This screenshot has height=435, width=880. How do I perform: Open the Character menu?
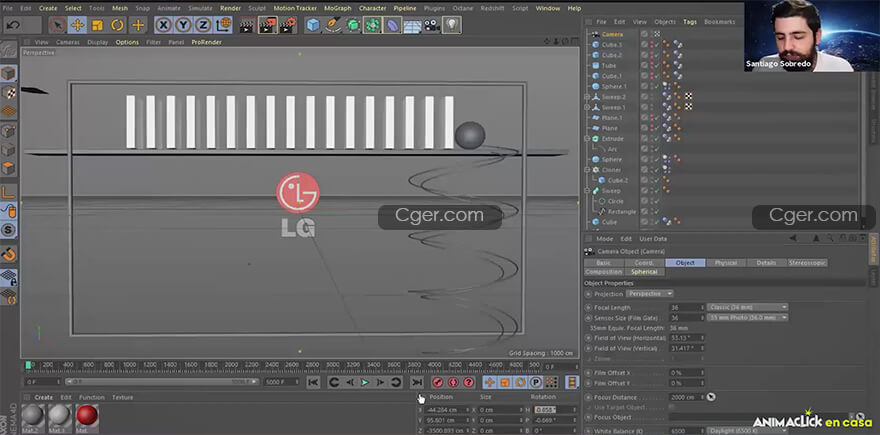pyautogui.click(x=373, y=8)
